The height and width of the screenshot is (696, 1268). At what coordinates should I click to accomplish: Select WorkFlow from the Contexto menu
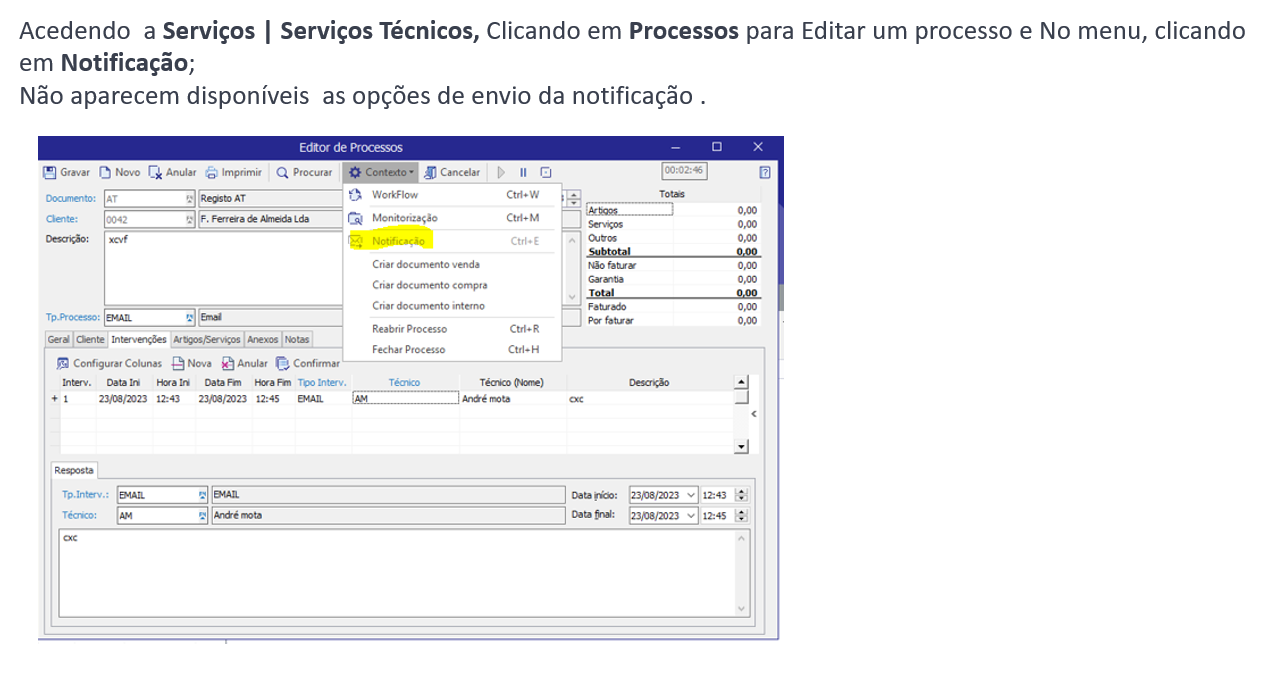[395, 195]
